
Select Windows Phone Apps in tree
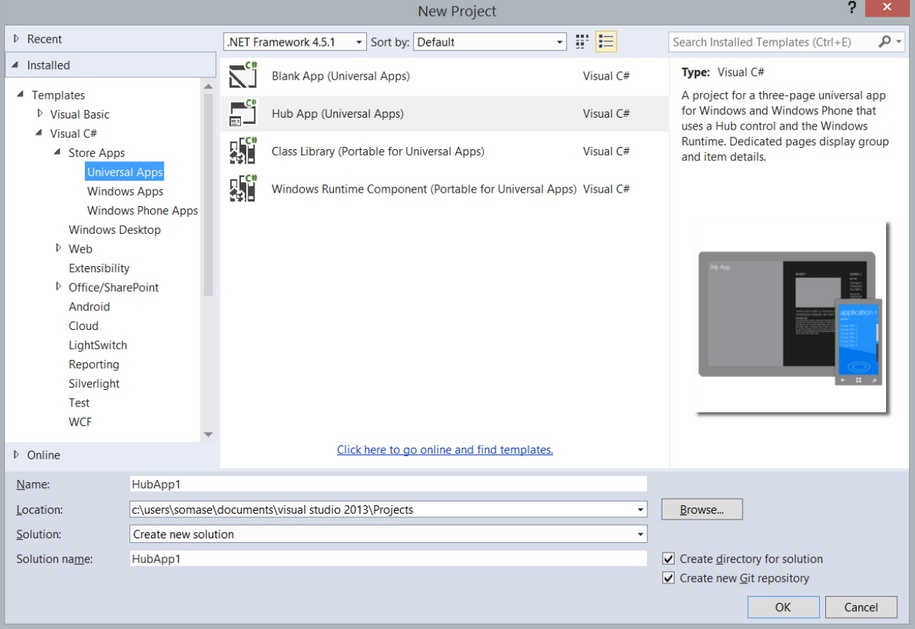[142, 211]
